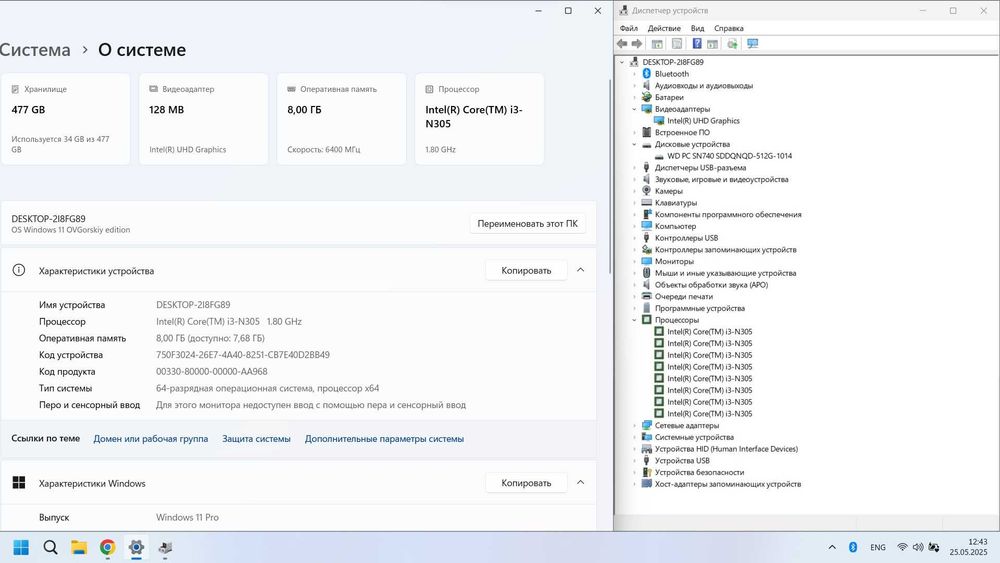Viewport: 1000px width, 563px height.
Task: Open clock showing 12:43 25.05.2025
Action: click(x=968, y=547)
